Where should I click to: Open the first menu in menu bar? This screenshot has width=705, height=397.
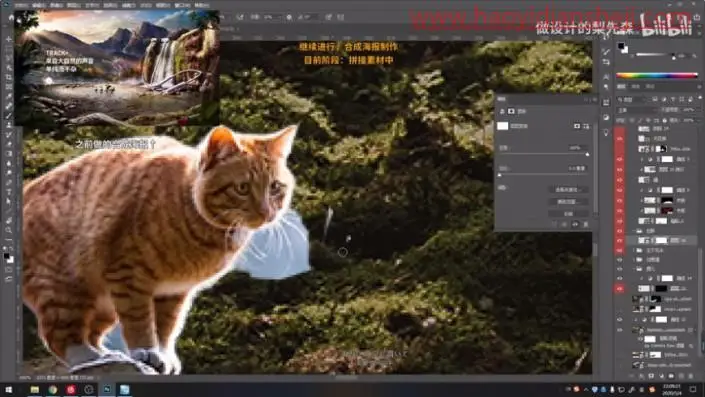pos(21,5)
